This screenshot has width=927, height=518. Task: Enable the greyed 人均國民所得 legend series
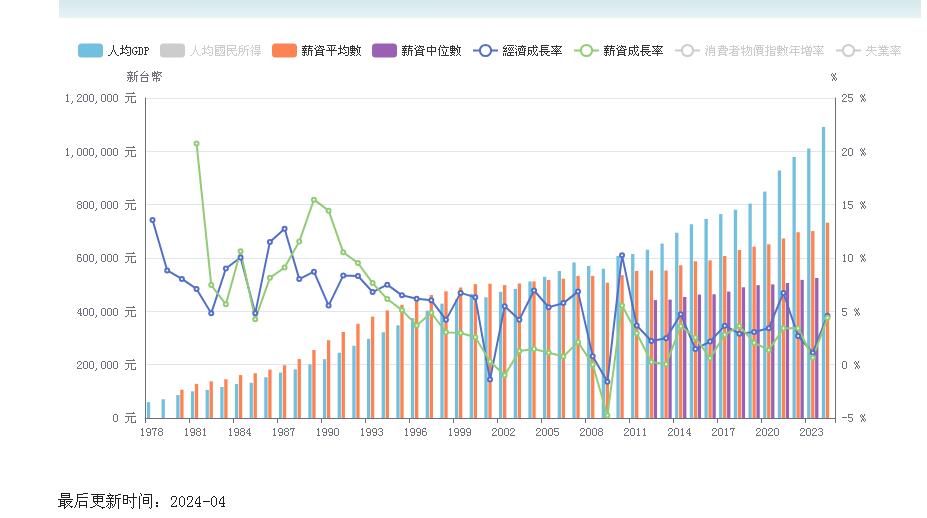point(210,51)
